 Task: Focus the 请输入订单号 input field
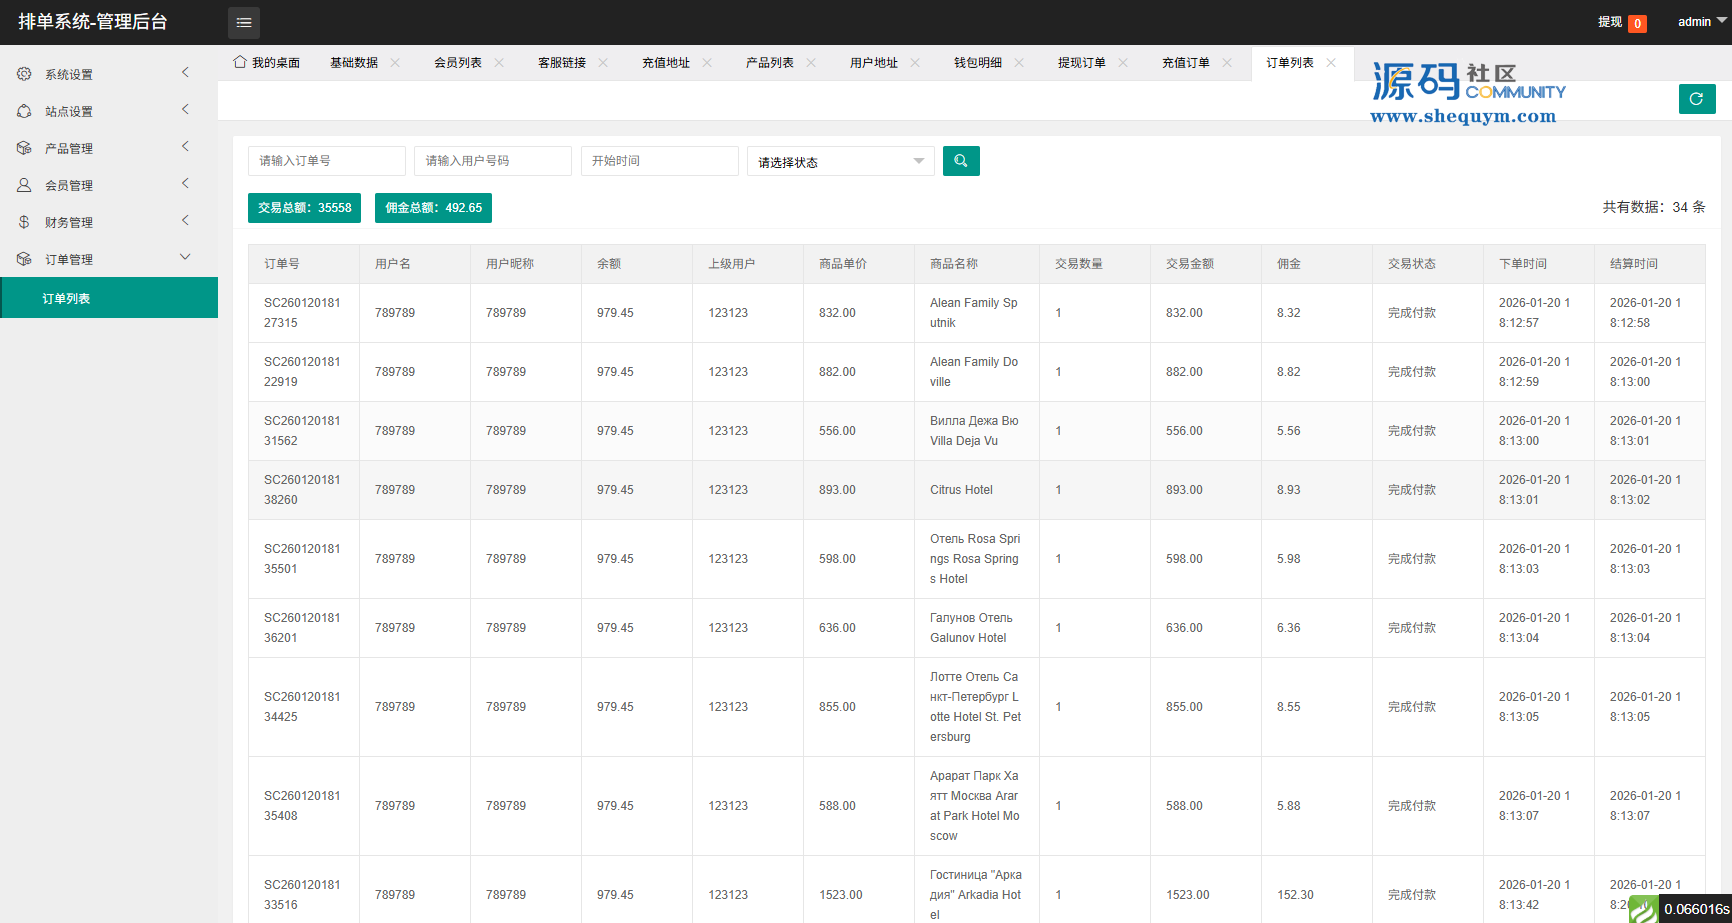[326, 161]
